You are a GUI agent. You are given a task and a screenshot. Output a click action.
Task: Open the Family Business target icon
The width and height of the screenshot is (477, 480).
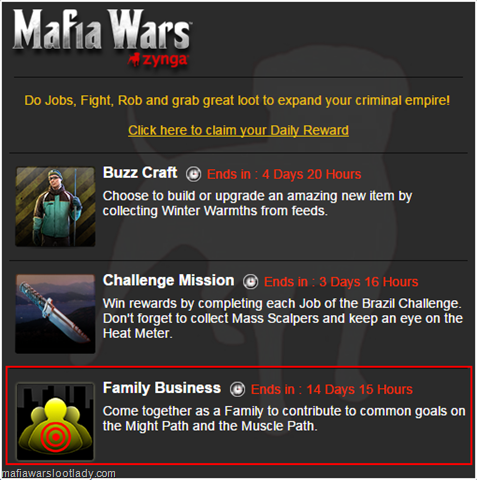click(x=55, y=422)
